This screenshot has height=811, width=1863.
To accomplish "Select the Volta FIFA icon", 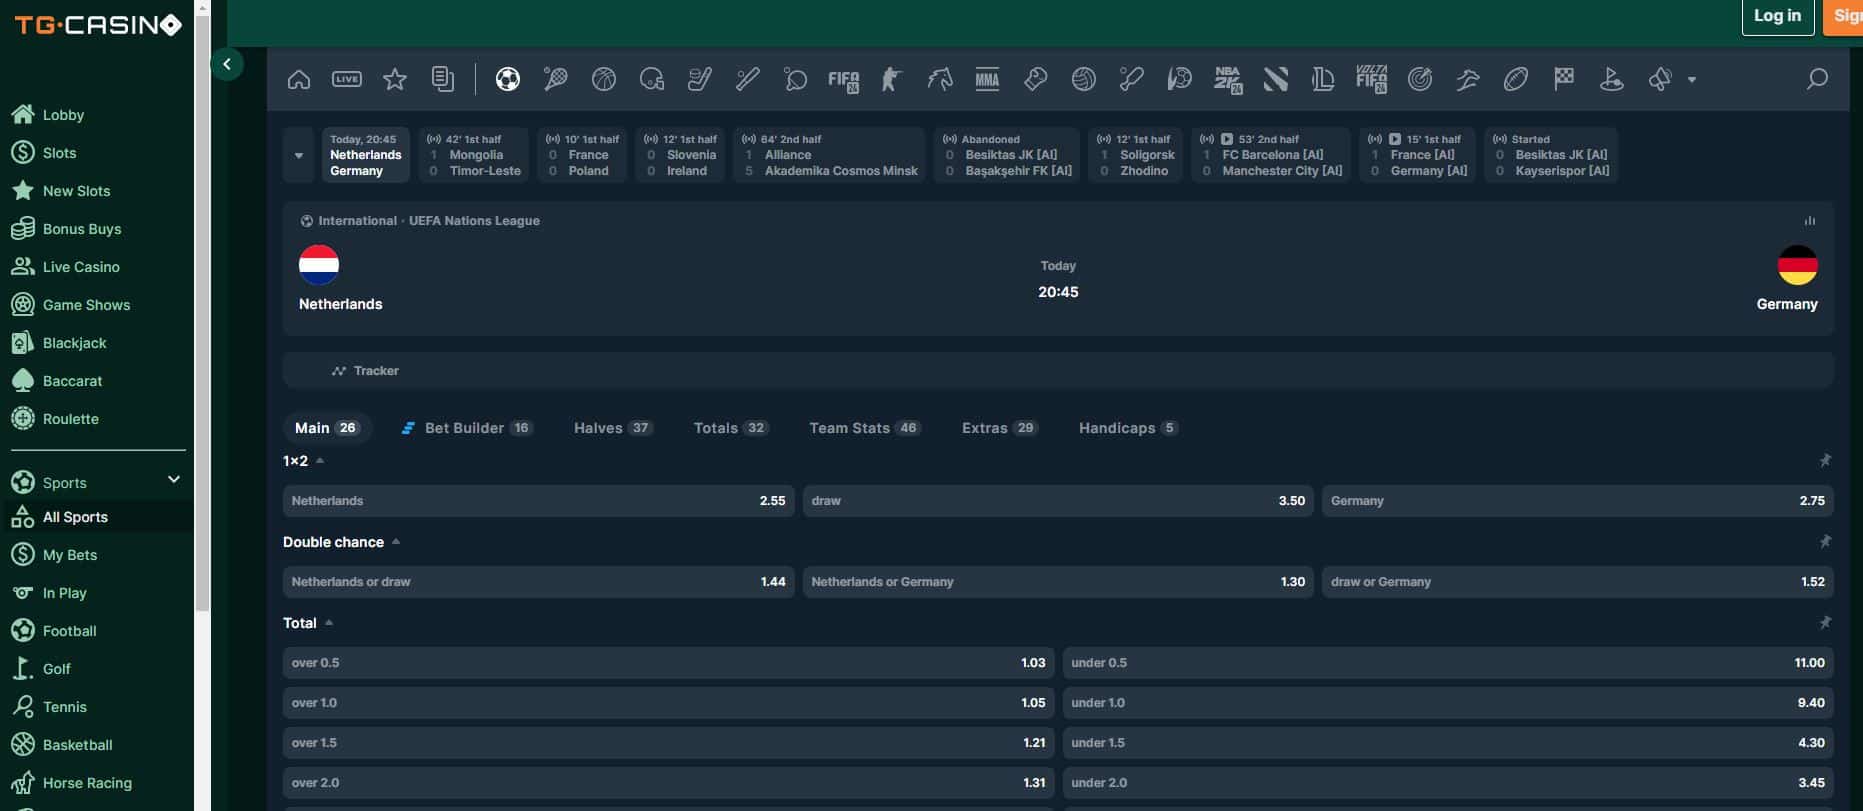I will 1371,79.
